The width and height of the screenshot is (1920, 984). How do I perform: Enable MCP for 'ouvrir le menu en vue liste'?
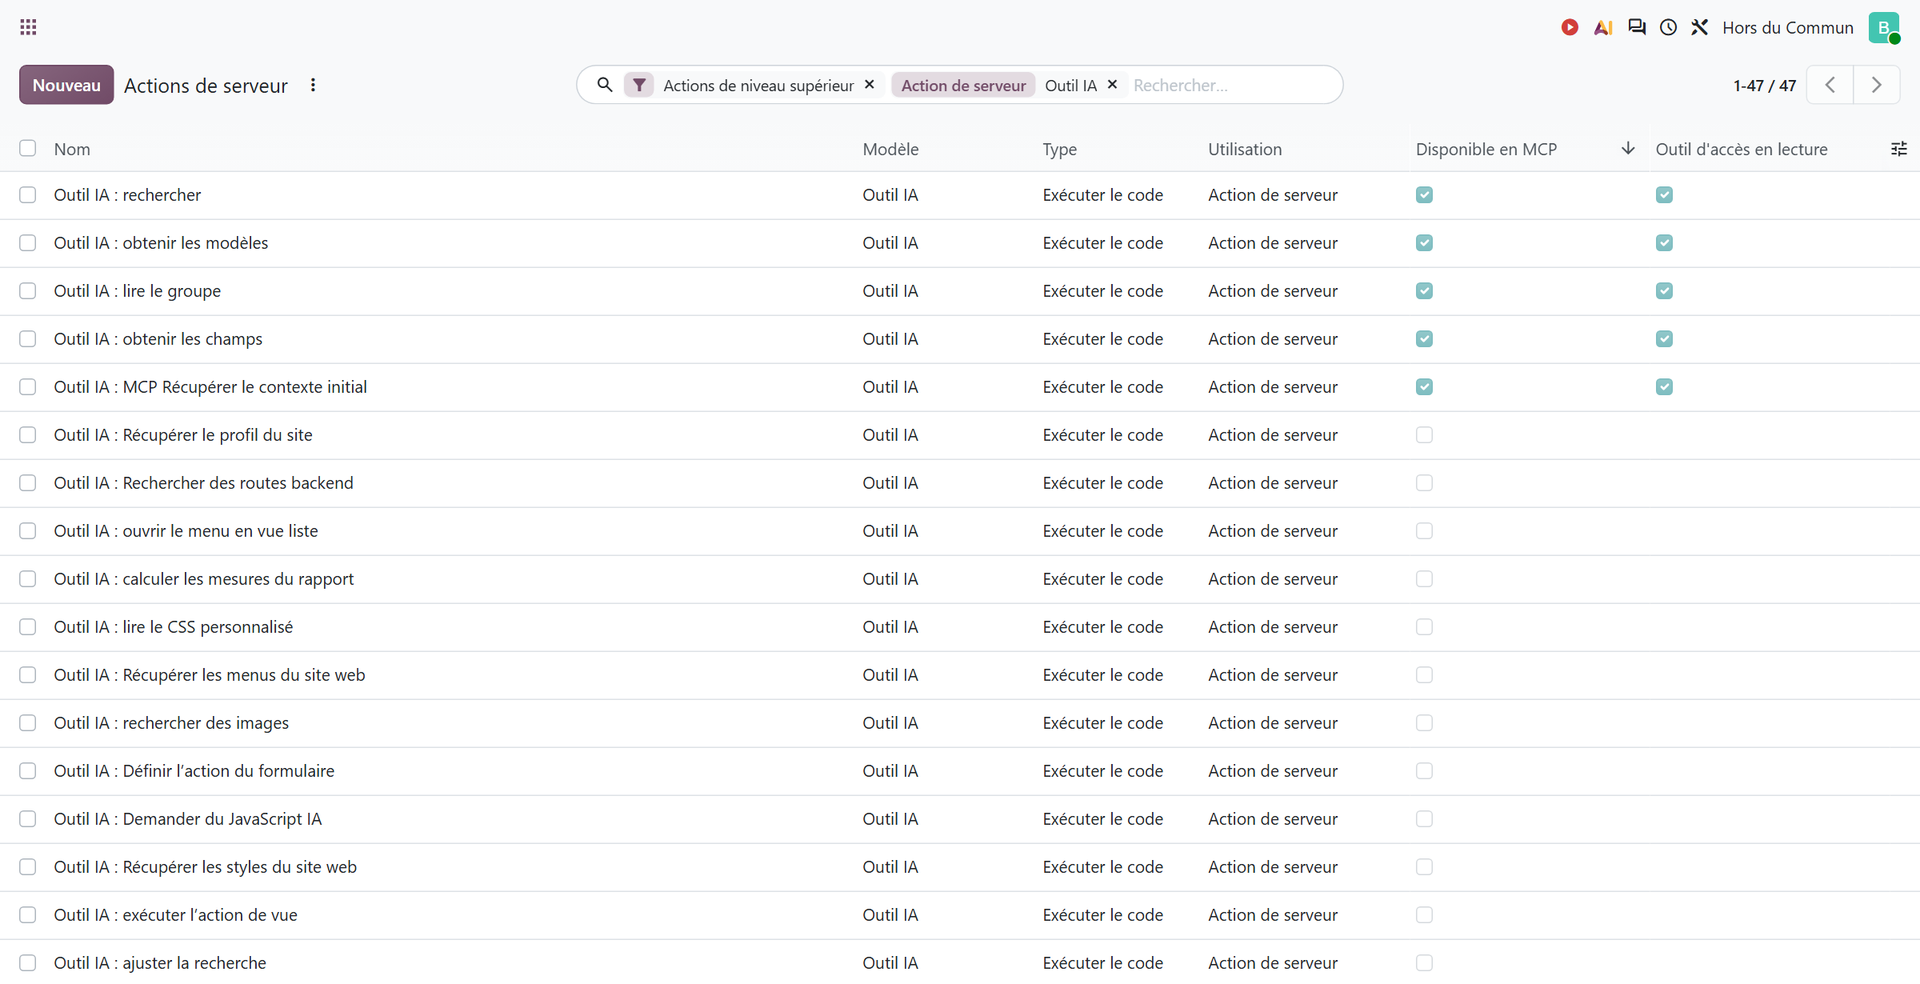pyautogui.click(x=1425, y=531)
